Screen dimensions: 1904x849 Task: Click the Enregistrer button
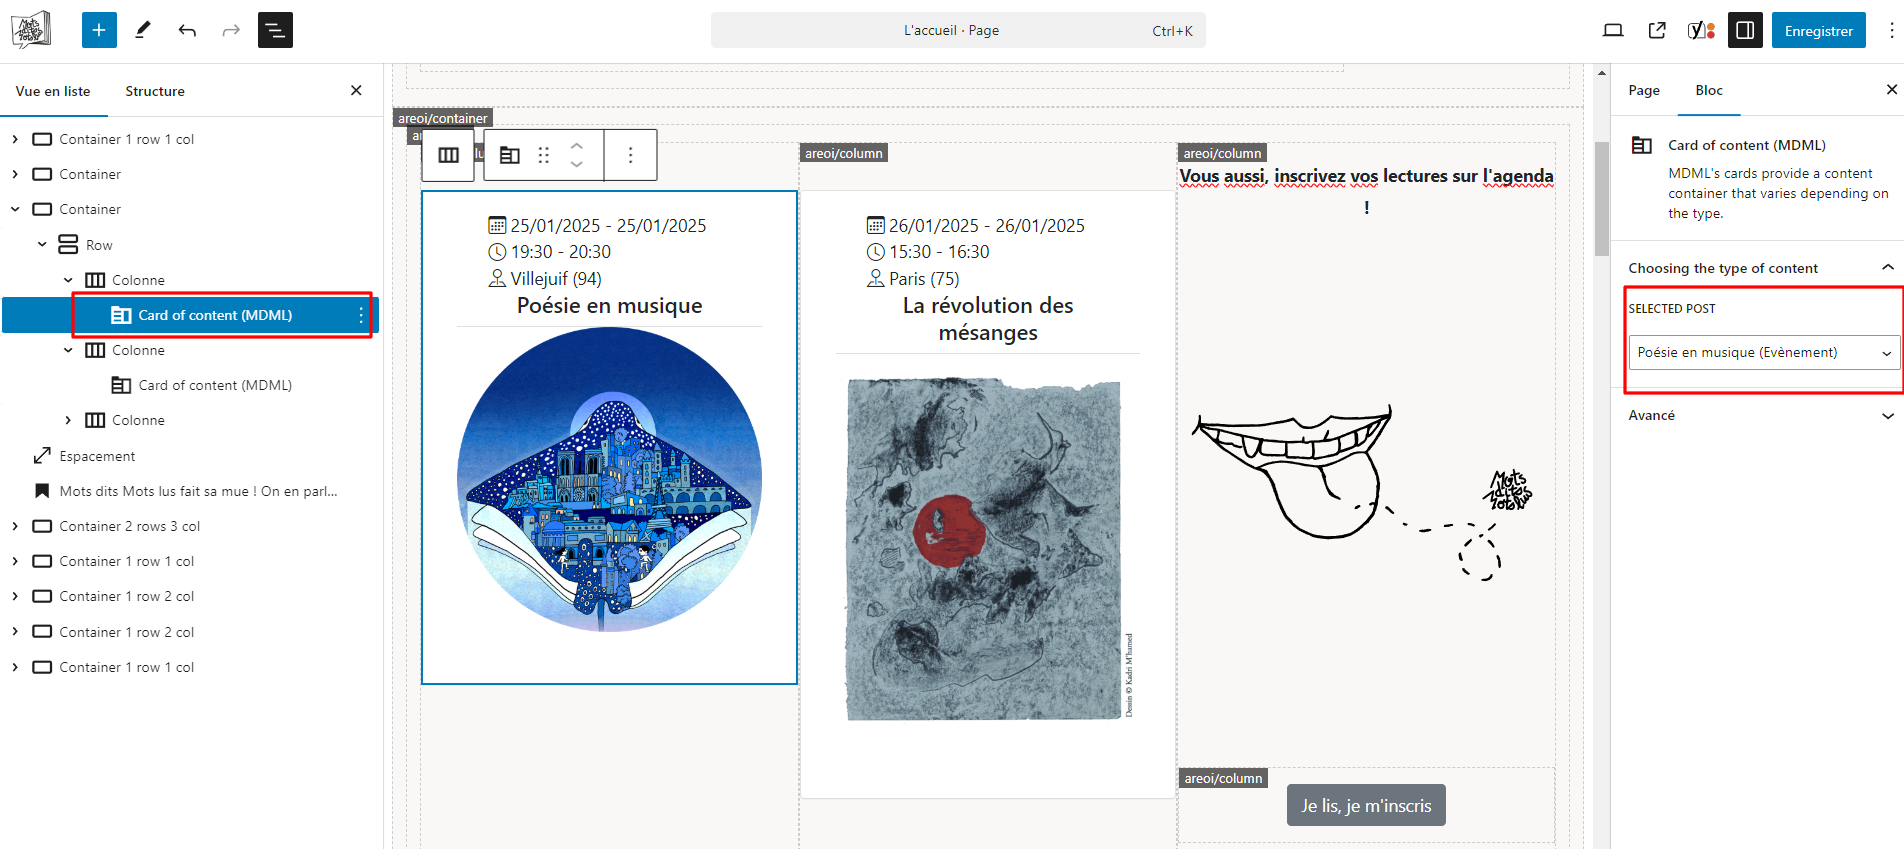[x=1818, y=31]
